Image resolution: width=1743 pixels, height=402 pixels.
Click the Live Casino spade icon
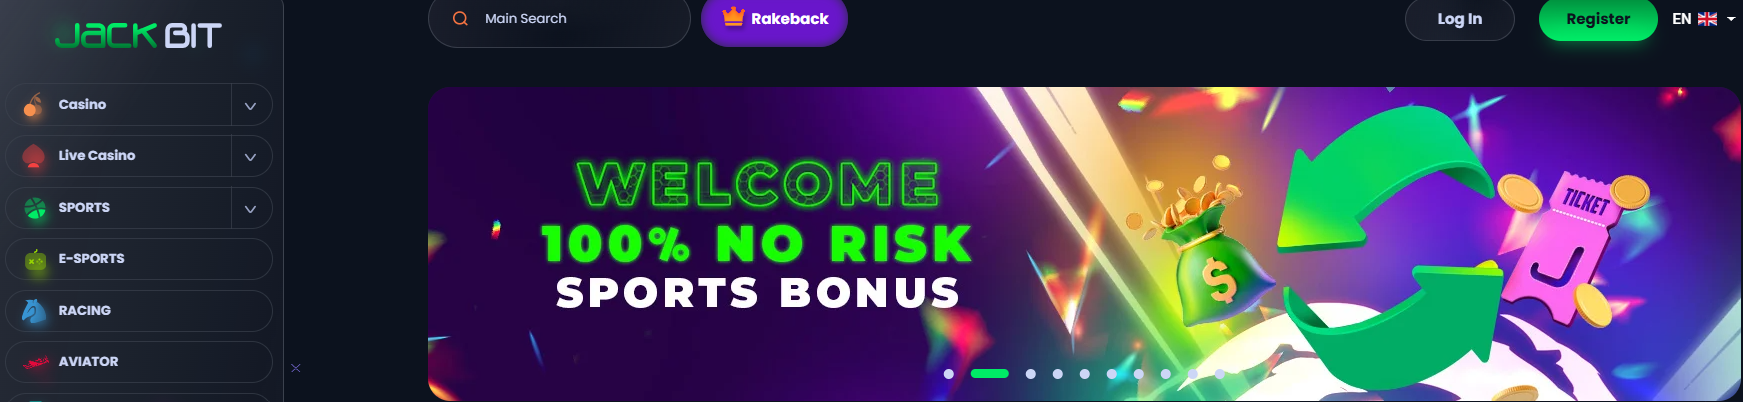(34, 156)
